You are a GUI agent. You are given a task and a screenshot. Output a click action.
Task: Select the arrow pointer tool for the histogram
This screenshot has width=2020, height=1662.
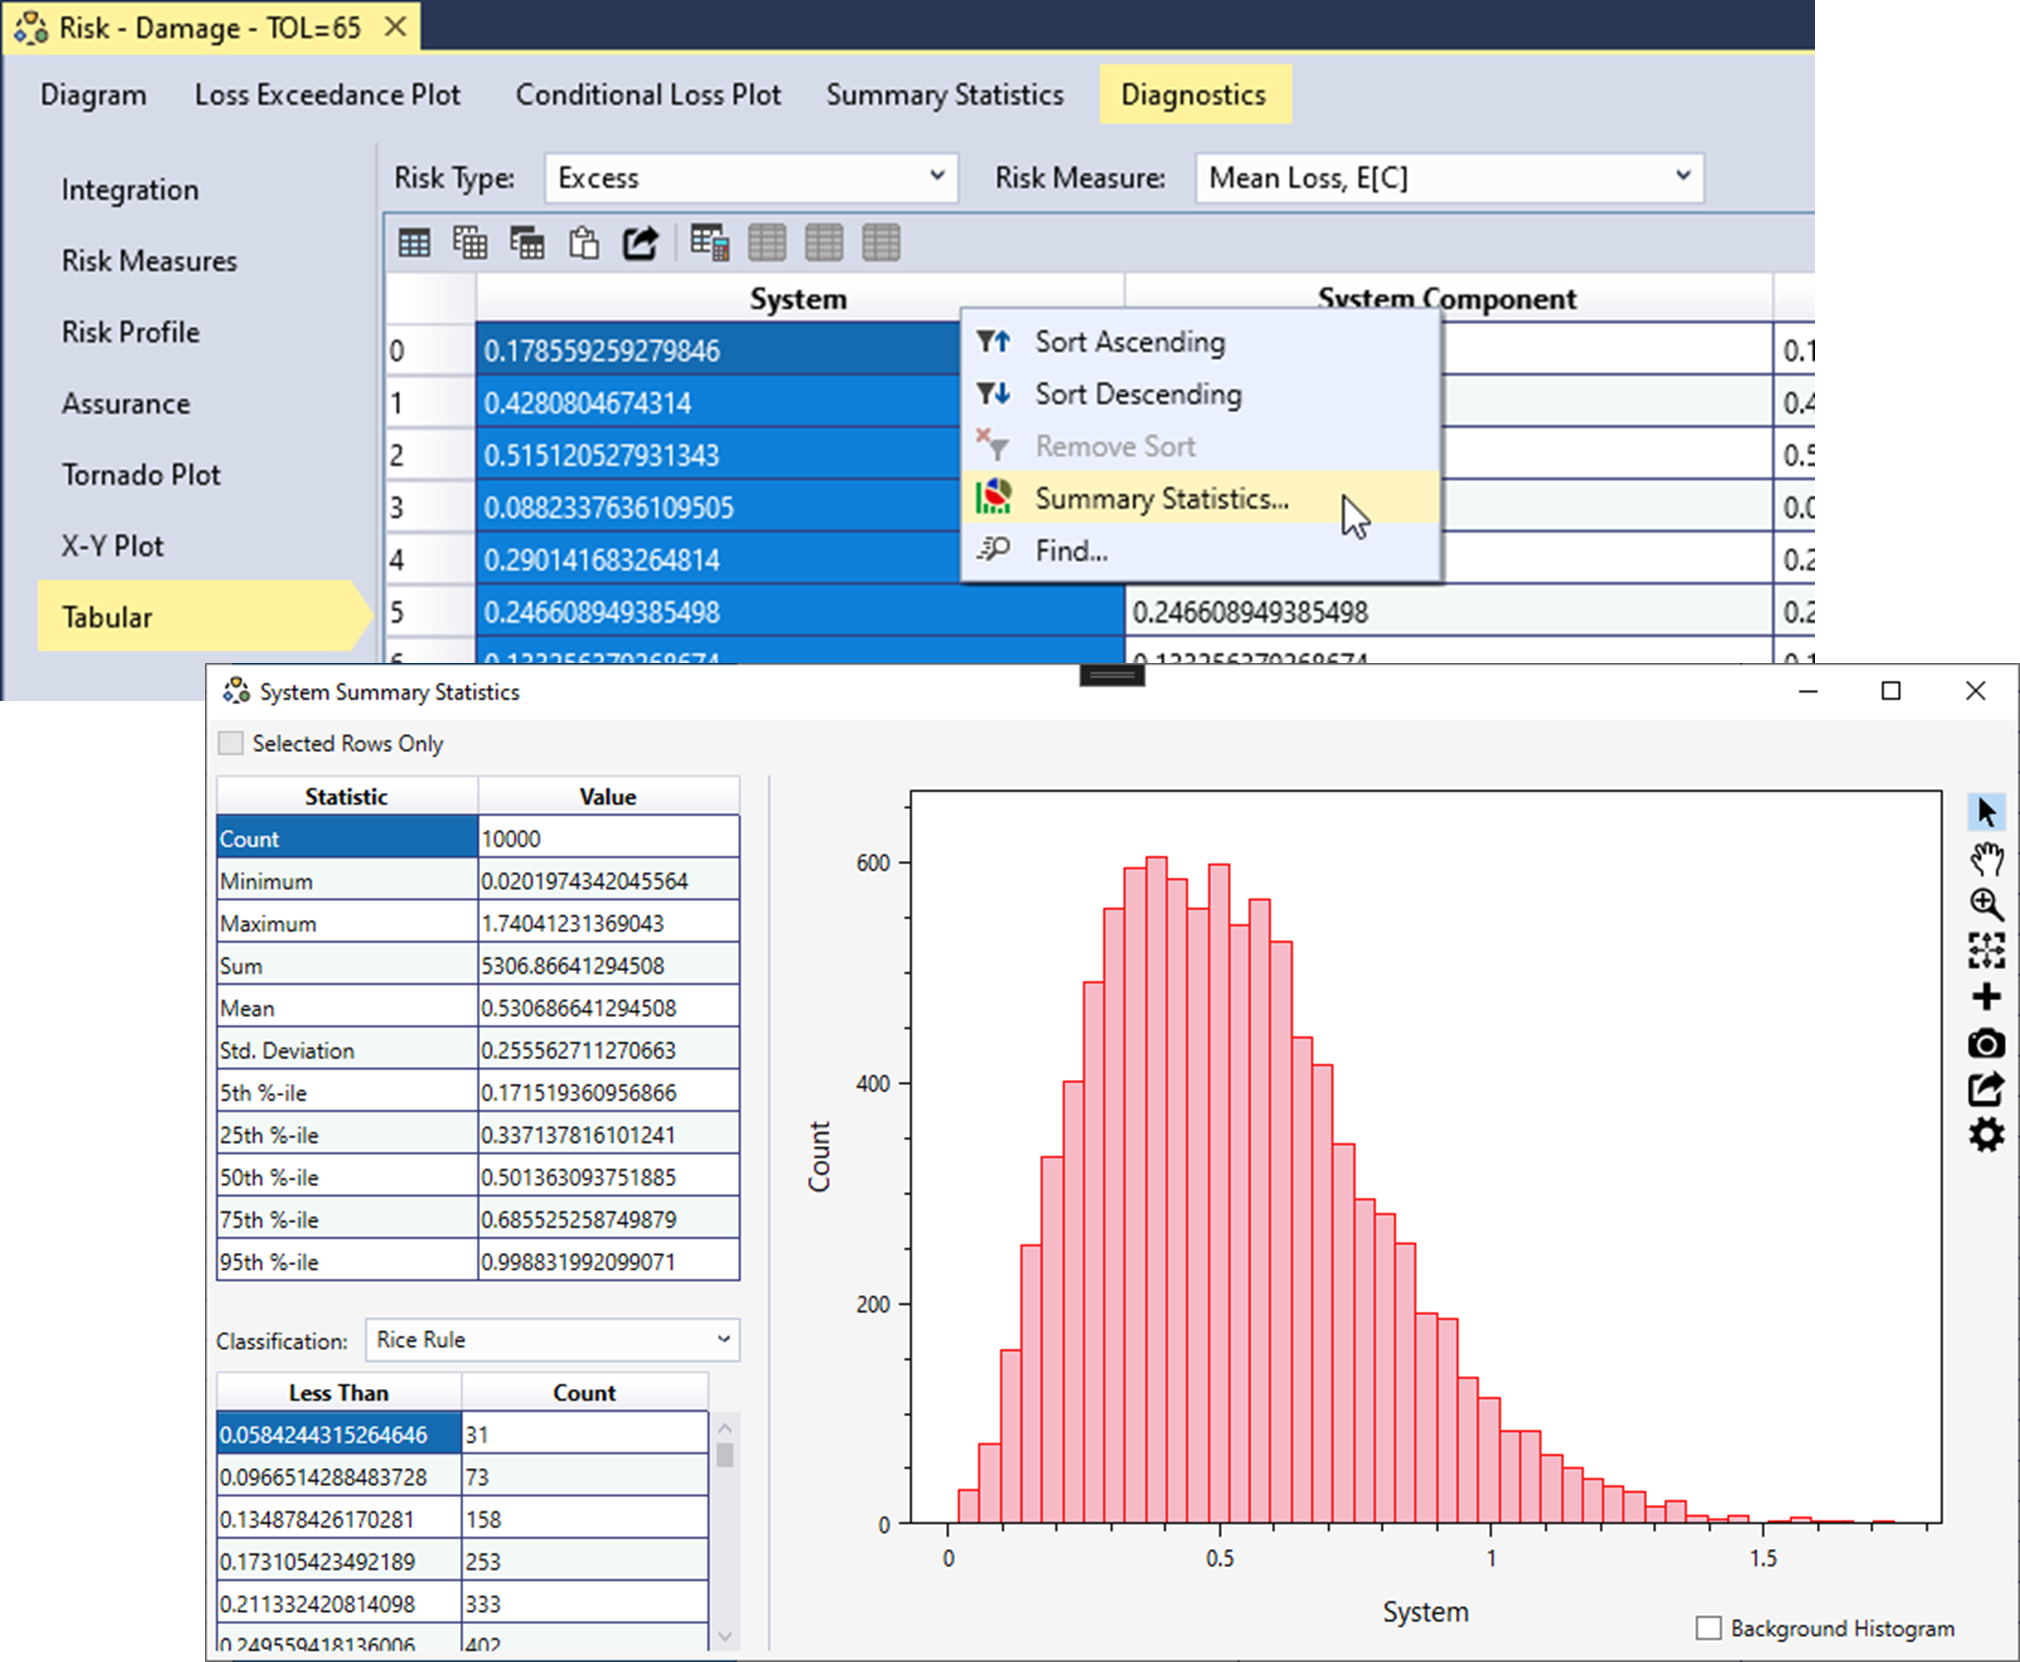coord(1988,813)
